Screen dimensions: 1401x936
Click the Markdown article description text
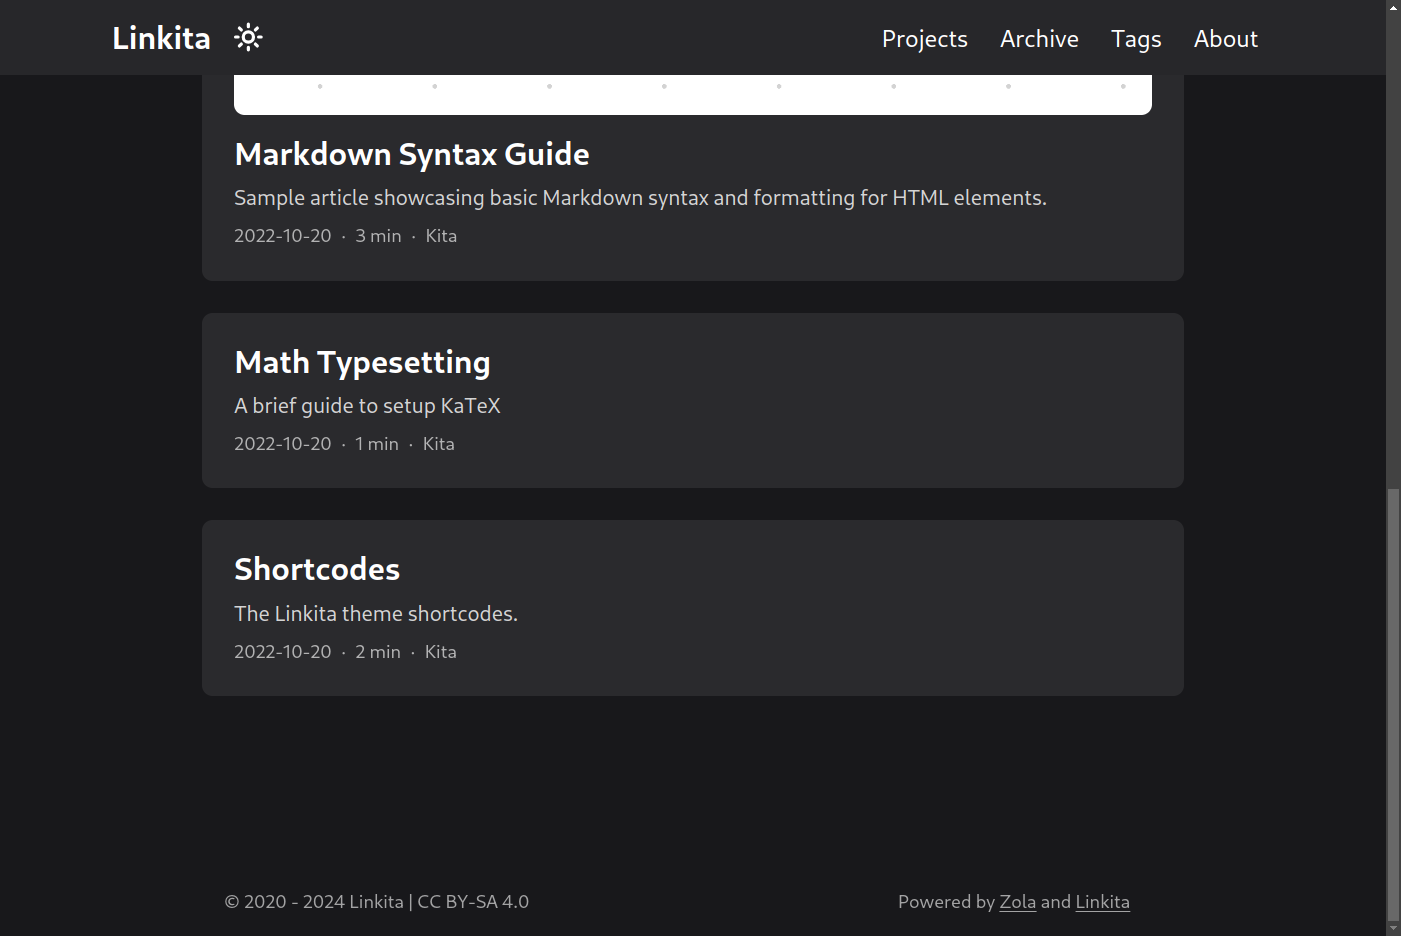coord(640,198)
